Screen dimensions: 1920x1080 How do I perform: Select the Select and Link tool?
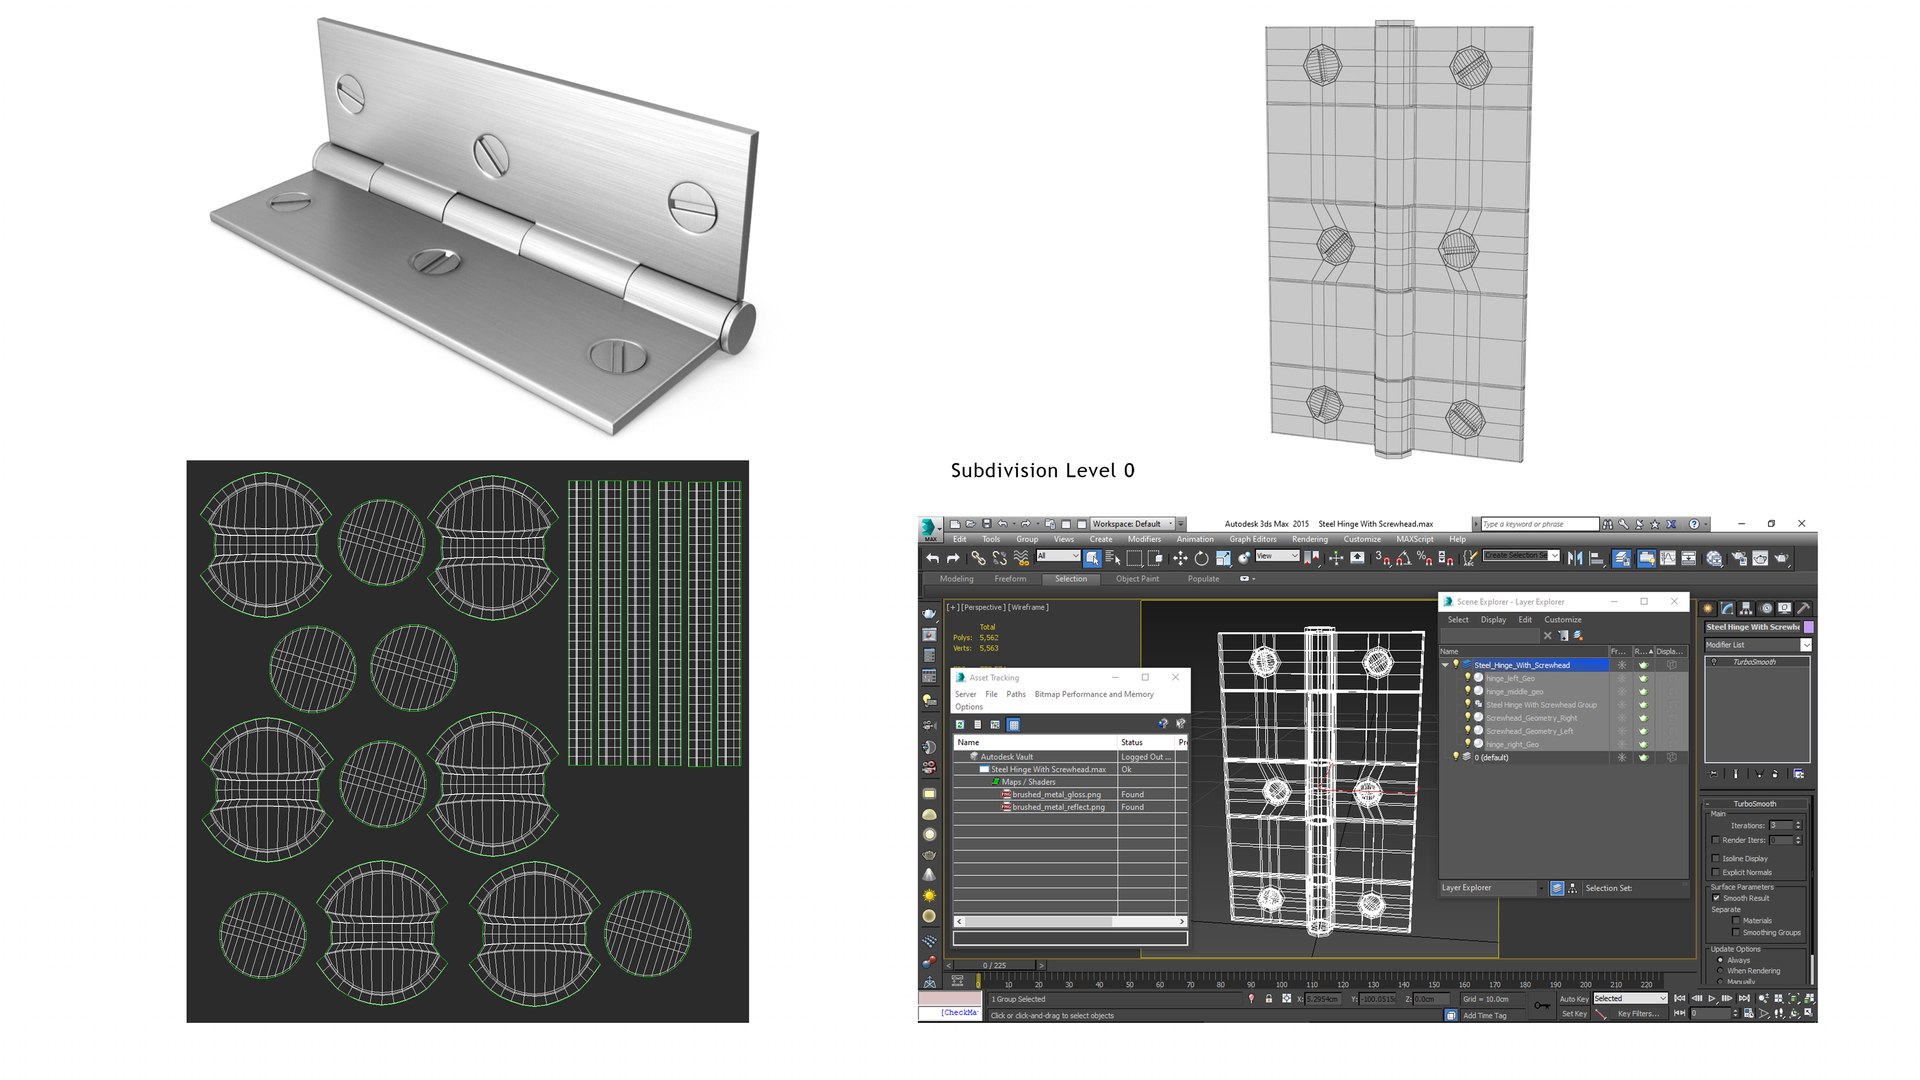[x=978, y=558]
